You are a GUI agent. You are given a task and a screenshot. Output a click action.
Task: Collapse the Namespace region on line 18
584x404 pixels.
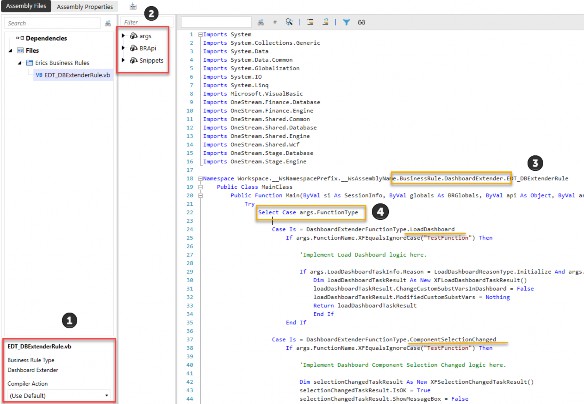pos(200,178)
